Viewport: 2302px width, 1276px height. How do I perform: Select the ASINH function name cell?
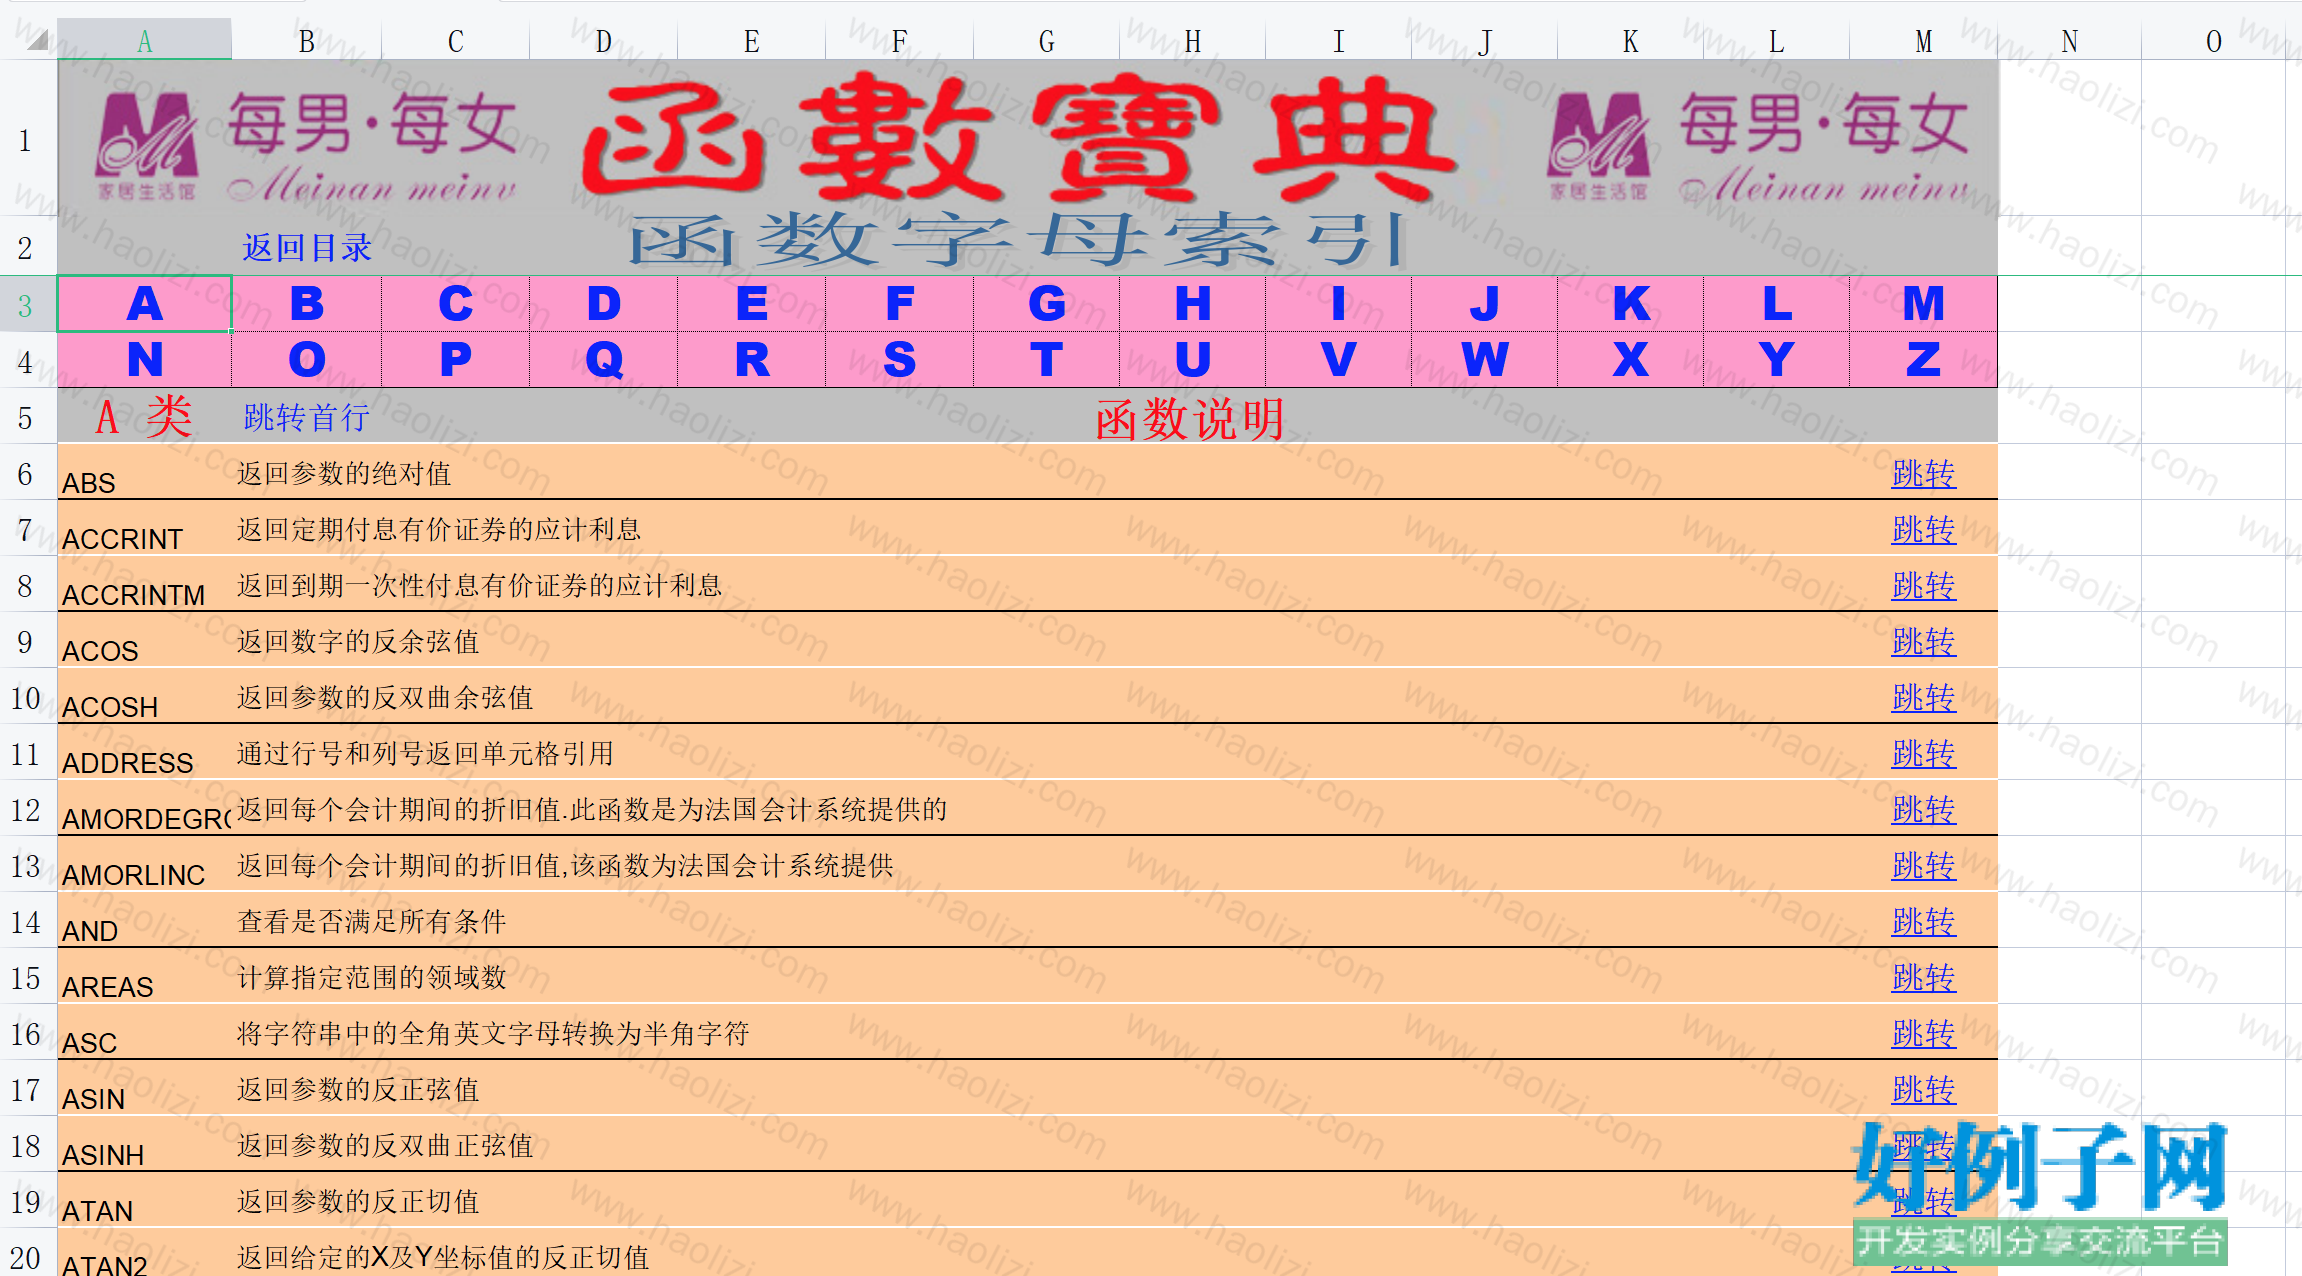[145, 1144]
